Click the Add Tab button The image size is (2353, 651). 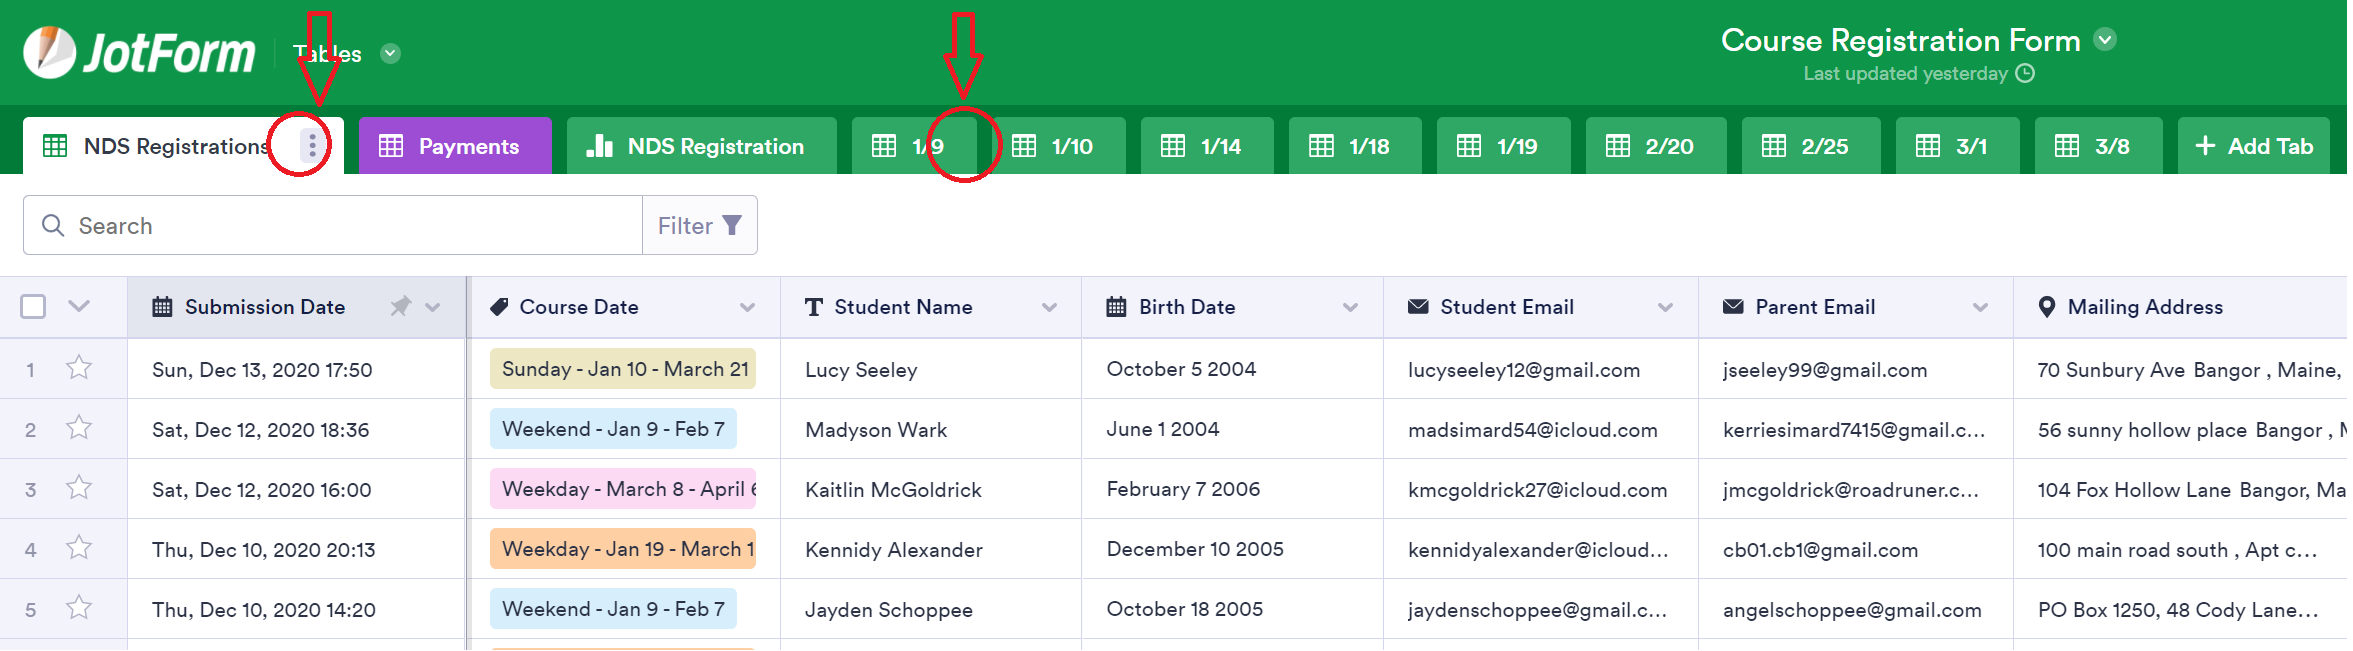2254,145
